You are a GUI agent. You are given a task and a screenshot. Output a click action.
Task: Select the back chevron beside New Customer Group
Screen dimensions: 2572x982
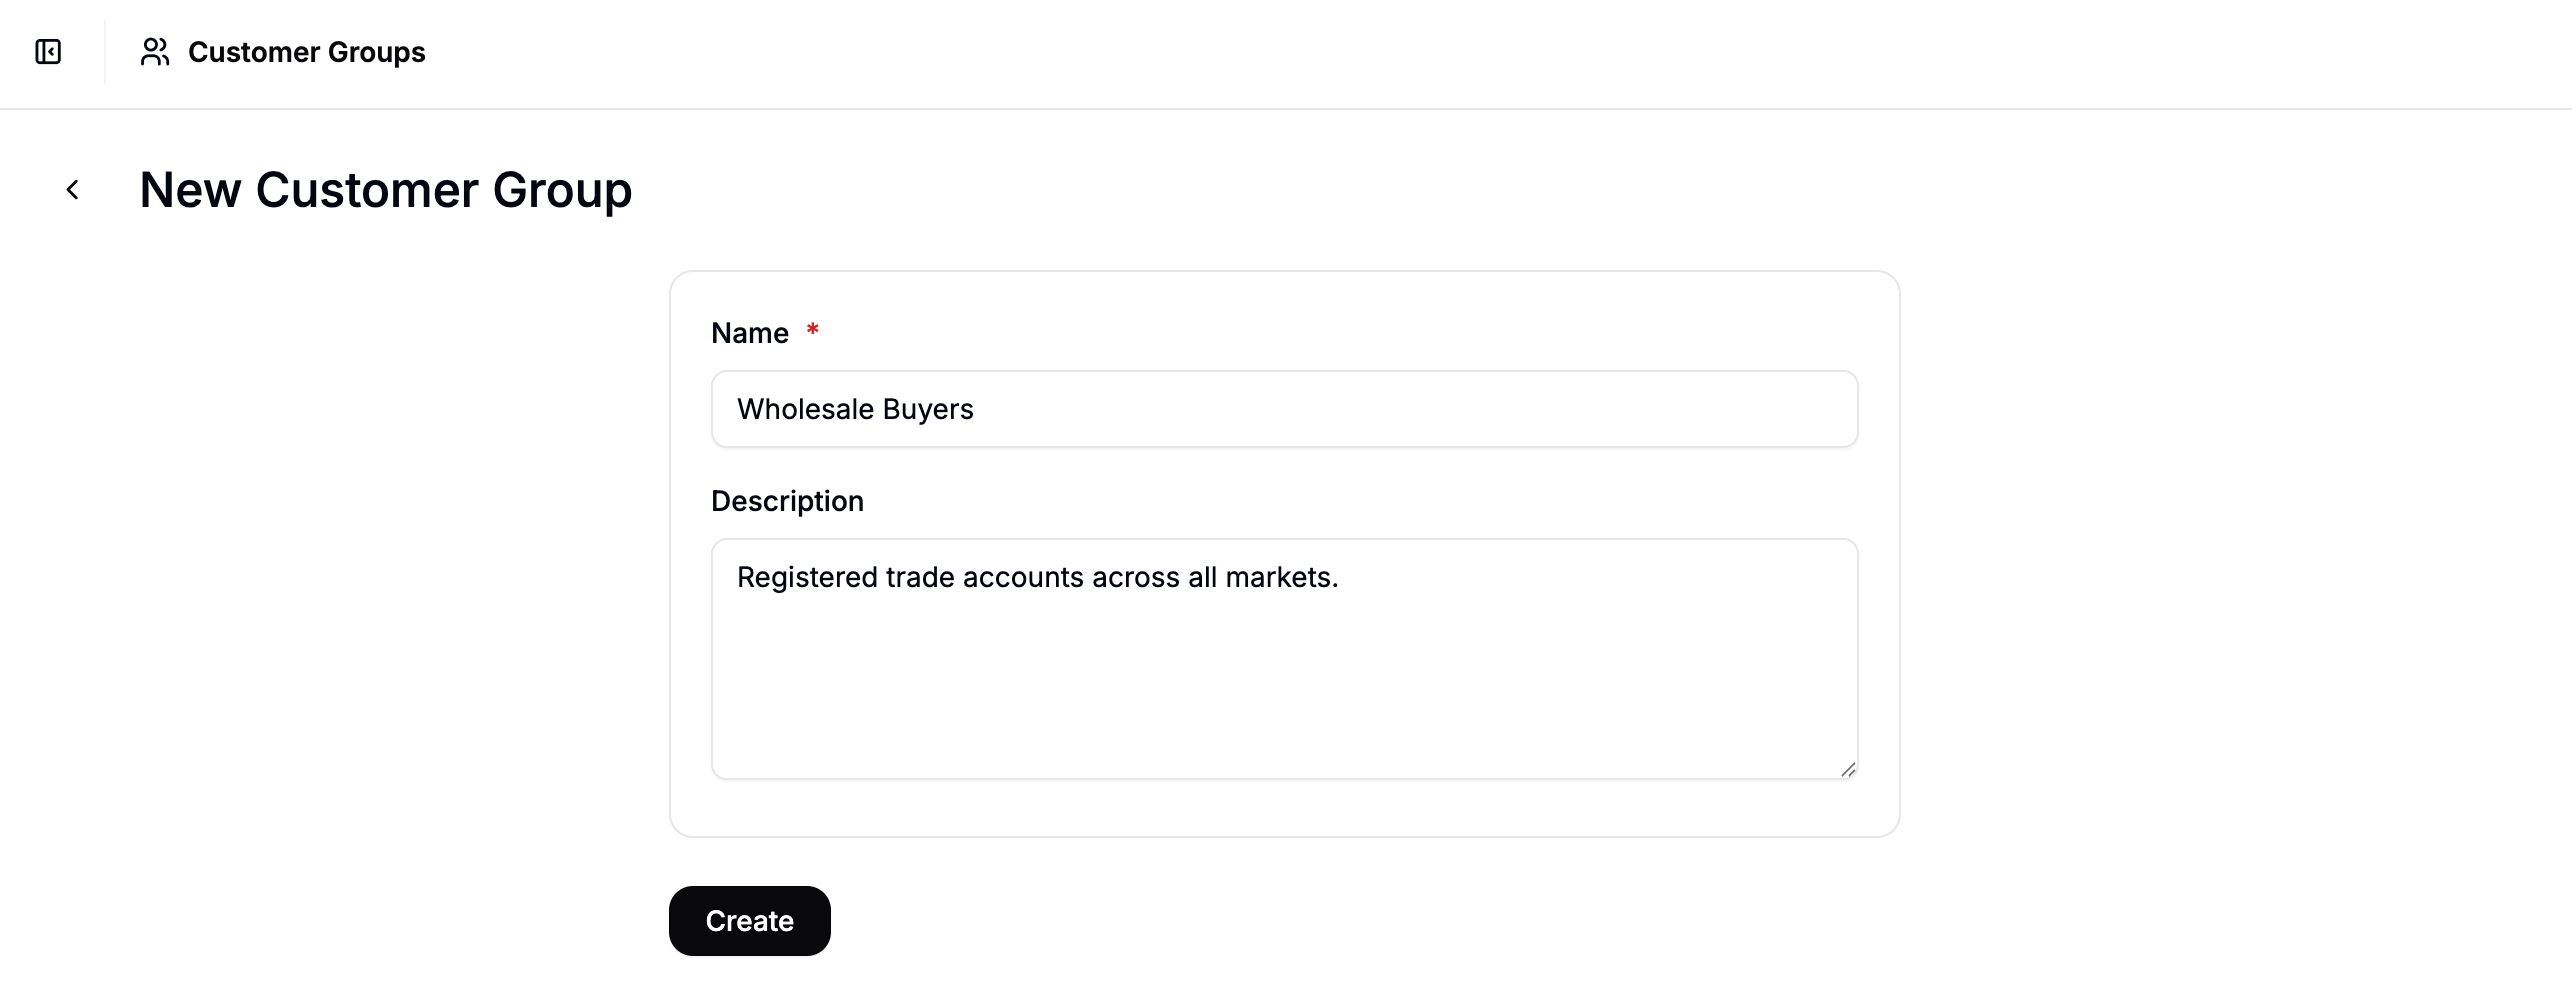pos(73,189)
